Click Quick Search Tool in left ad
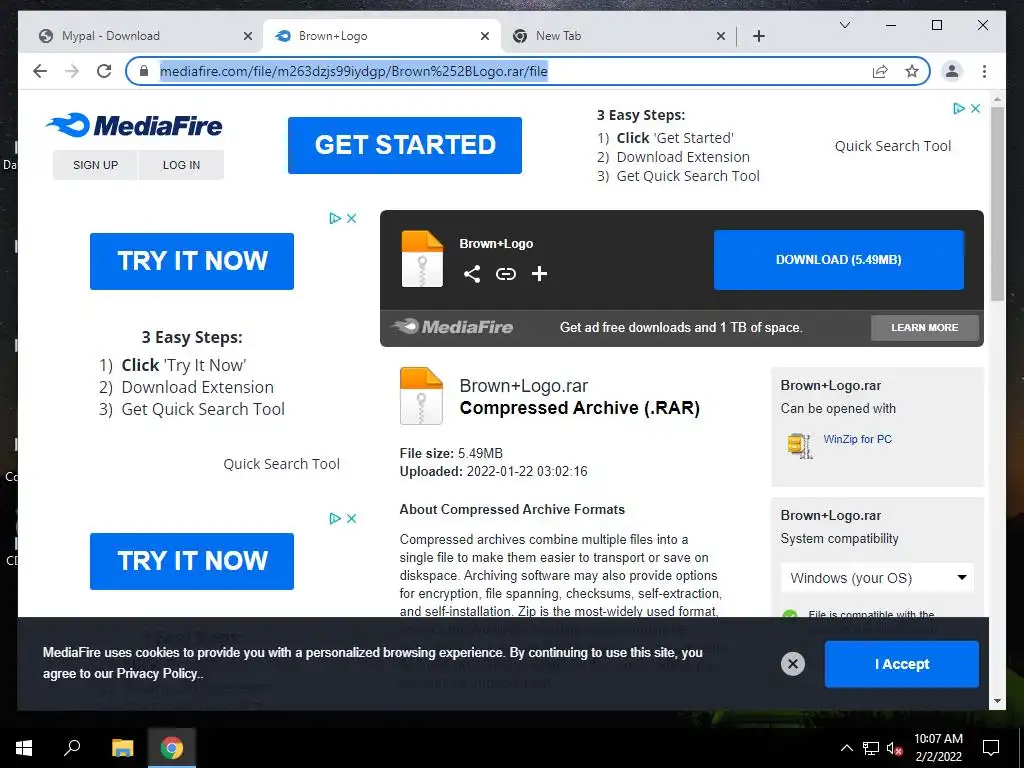This screenshot has height=768, width=1024. coord(281,464)
